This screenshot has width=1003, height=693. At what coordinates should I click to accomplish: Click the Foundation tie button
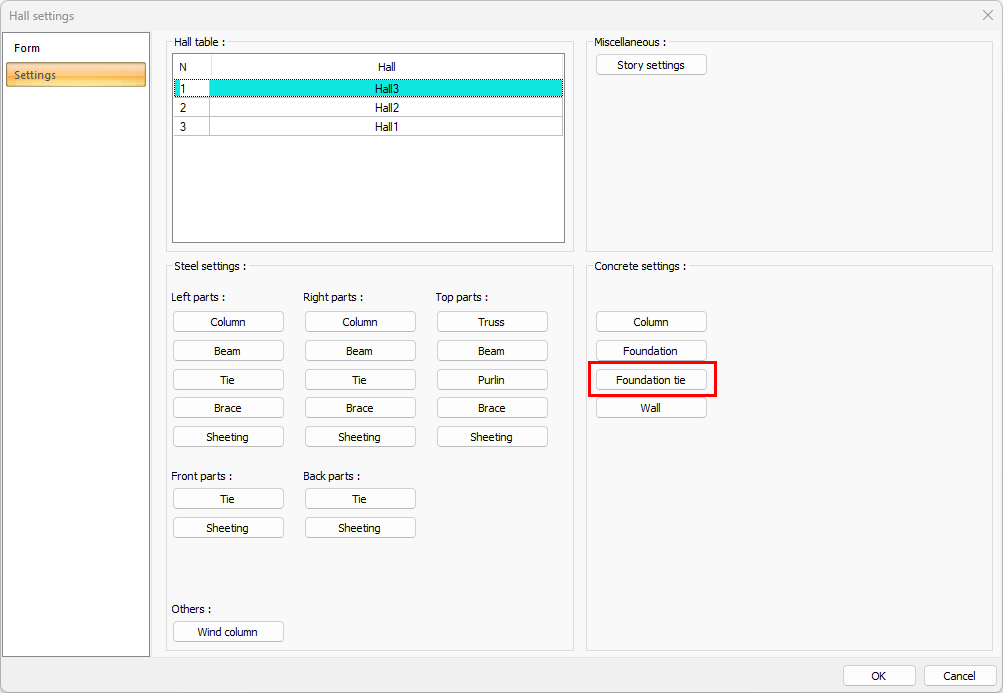[x=651, y=380]
